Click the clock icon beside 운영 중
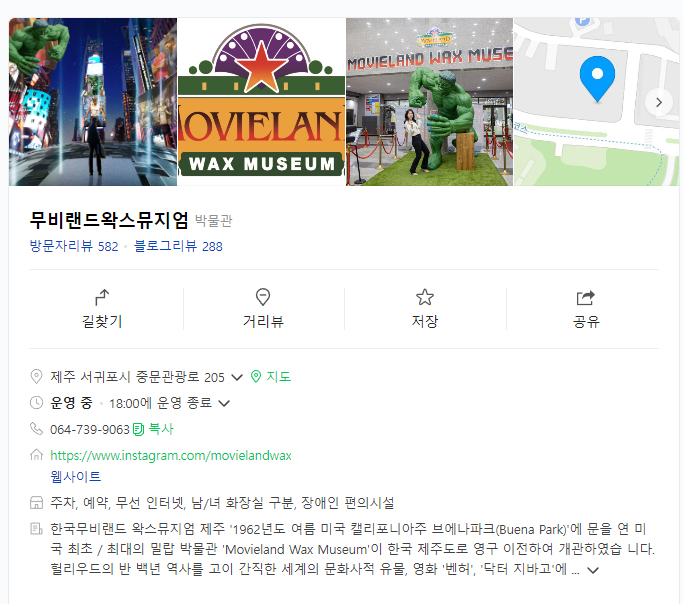 point(37,403)
